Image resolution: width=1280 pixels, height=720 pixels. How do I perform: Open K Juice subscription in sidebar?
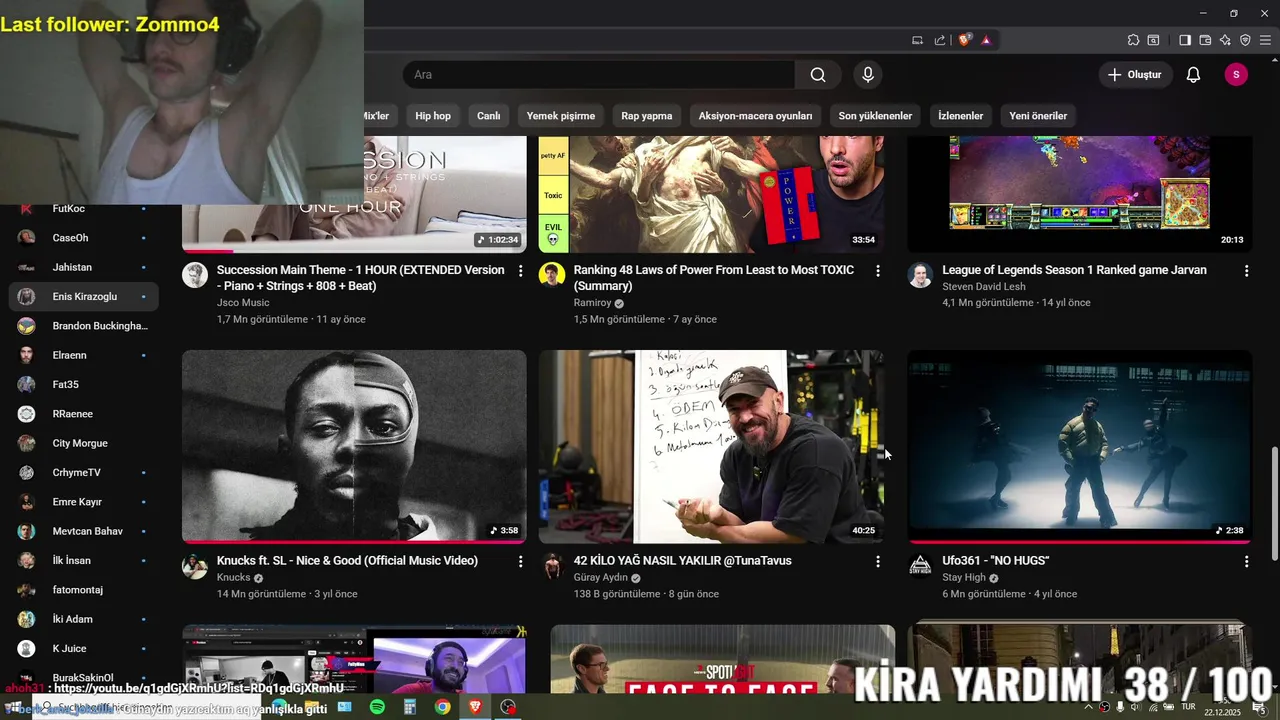84,649
